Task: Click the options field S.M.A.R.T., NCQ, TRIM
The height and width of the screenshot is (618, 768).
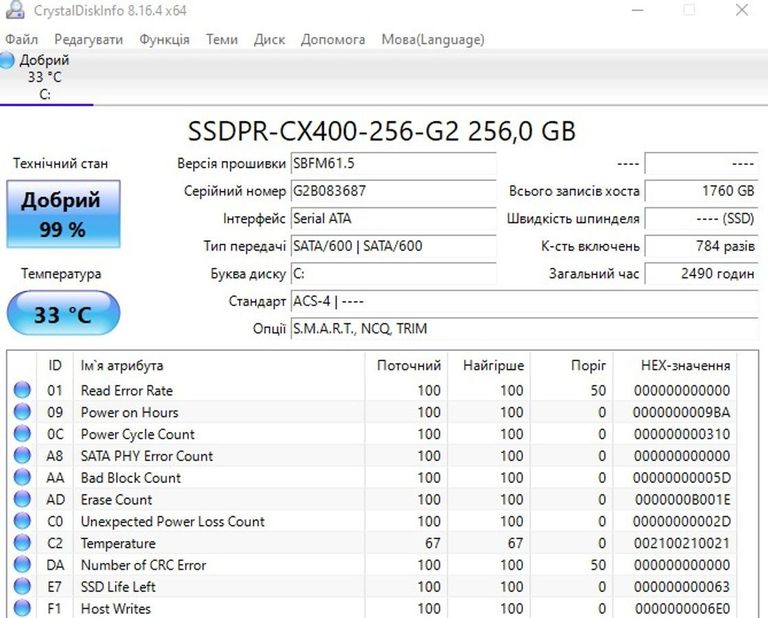Action: point(525,329)
